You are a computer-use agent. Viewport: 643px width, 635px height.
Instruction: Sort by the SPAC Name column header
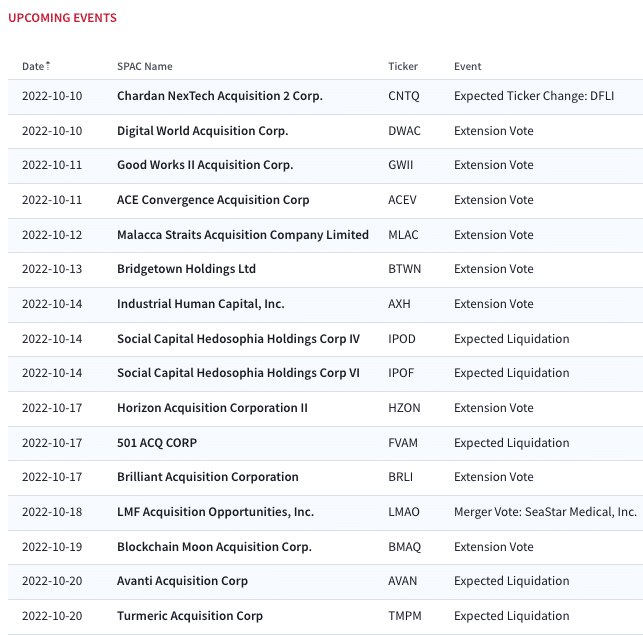click(x=145, y=66)
